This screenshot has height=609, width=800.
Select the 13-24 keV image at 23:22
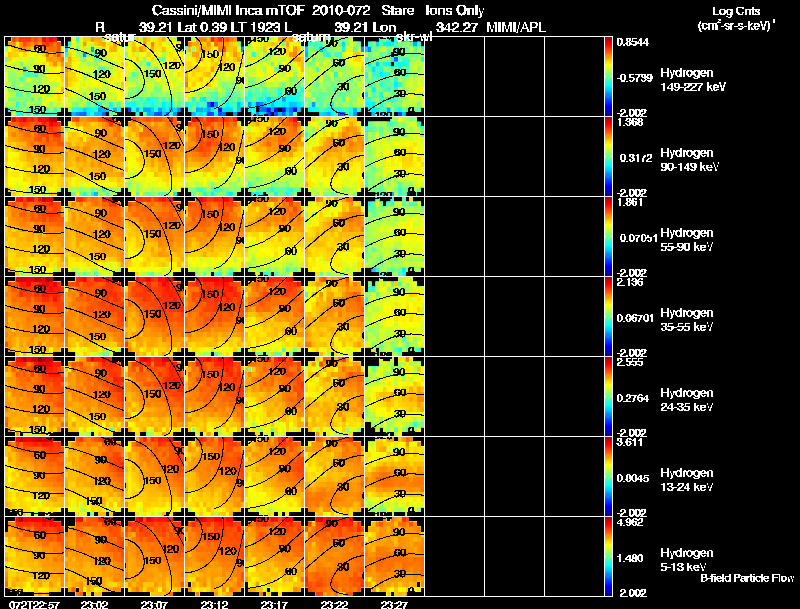tap(334, 477)
